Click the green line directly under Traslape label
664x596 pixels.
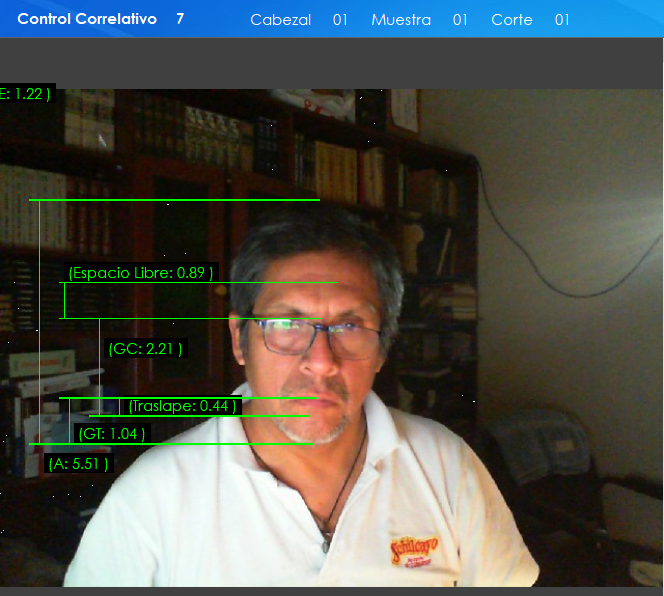(200, 416)
